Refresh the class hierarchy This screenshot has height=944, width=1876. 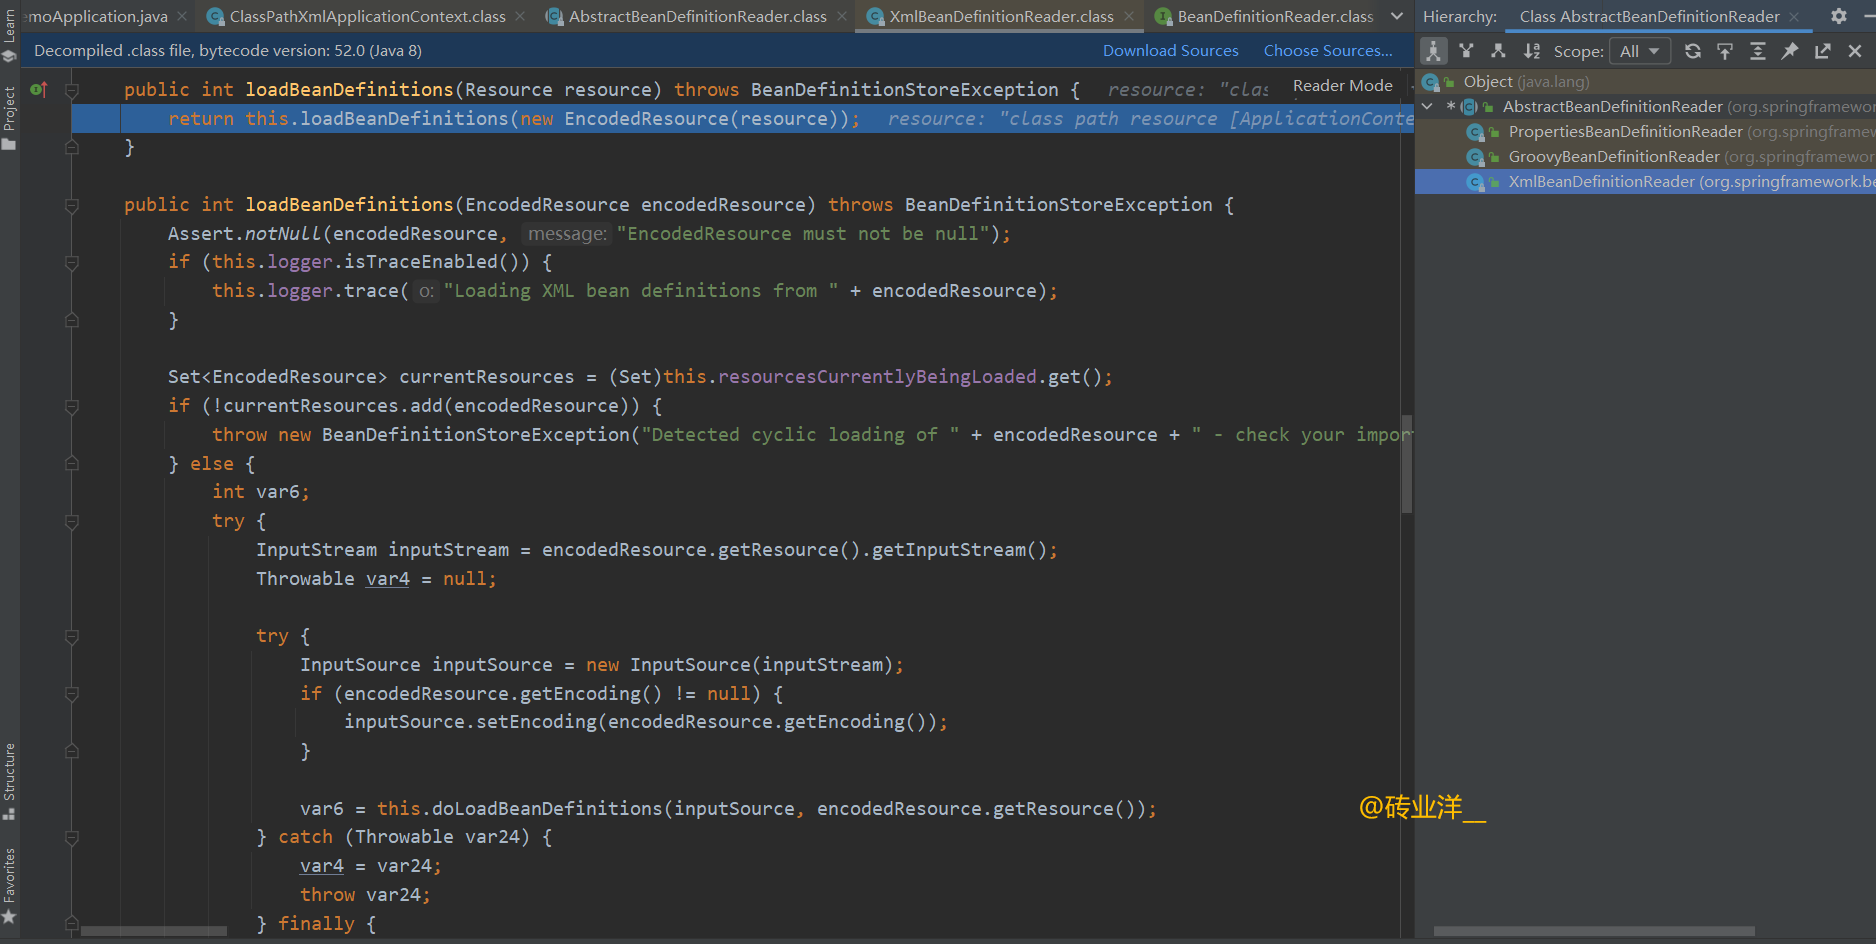pos(1693,51)
